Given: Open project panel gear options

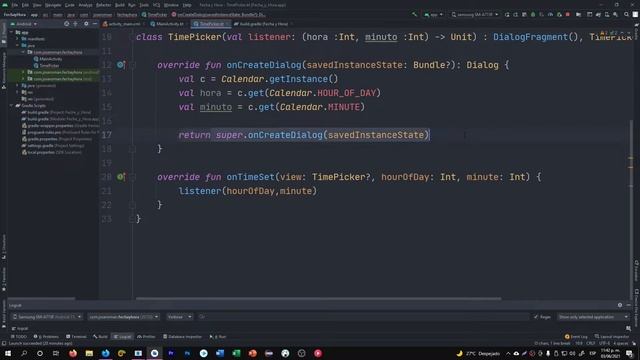Looking at the screenshot, I should pos(86,24).
